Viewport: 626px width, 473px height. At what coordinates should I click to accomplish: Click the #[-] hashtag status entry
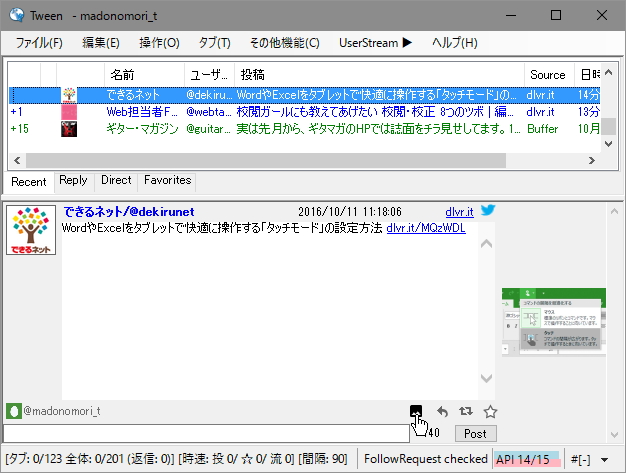580,459
